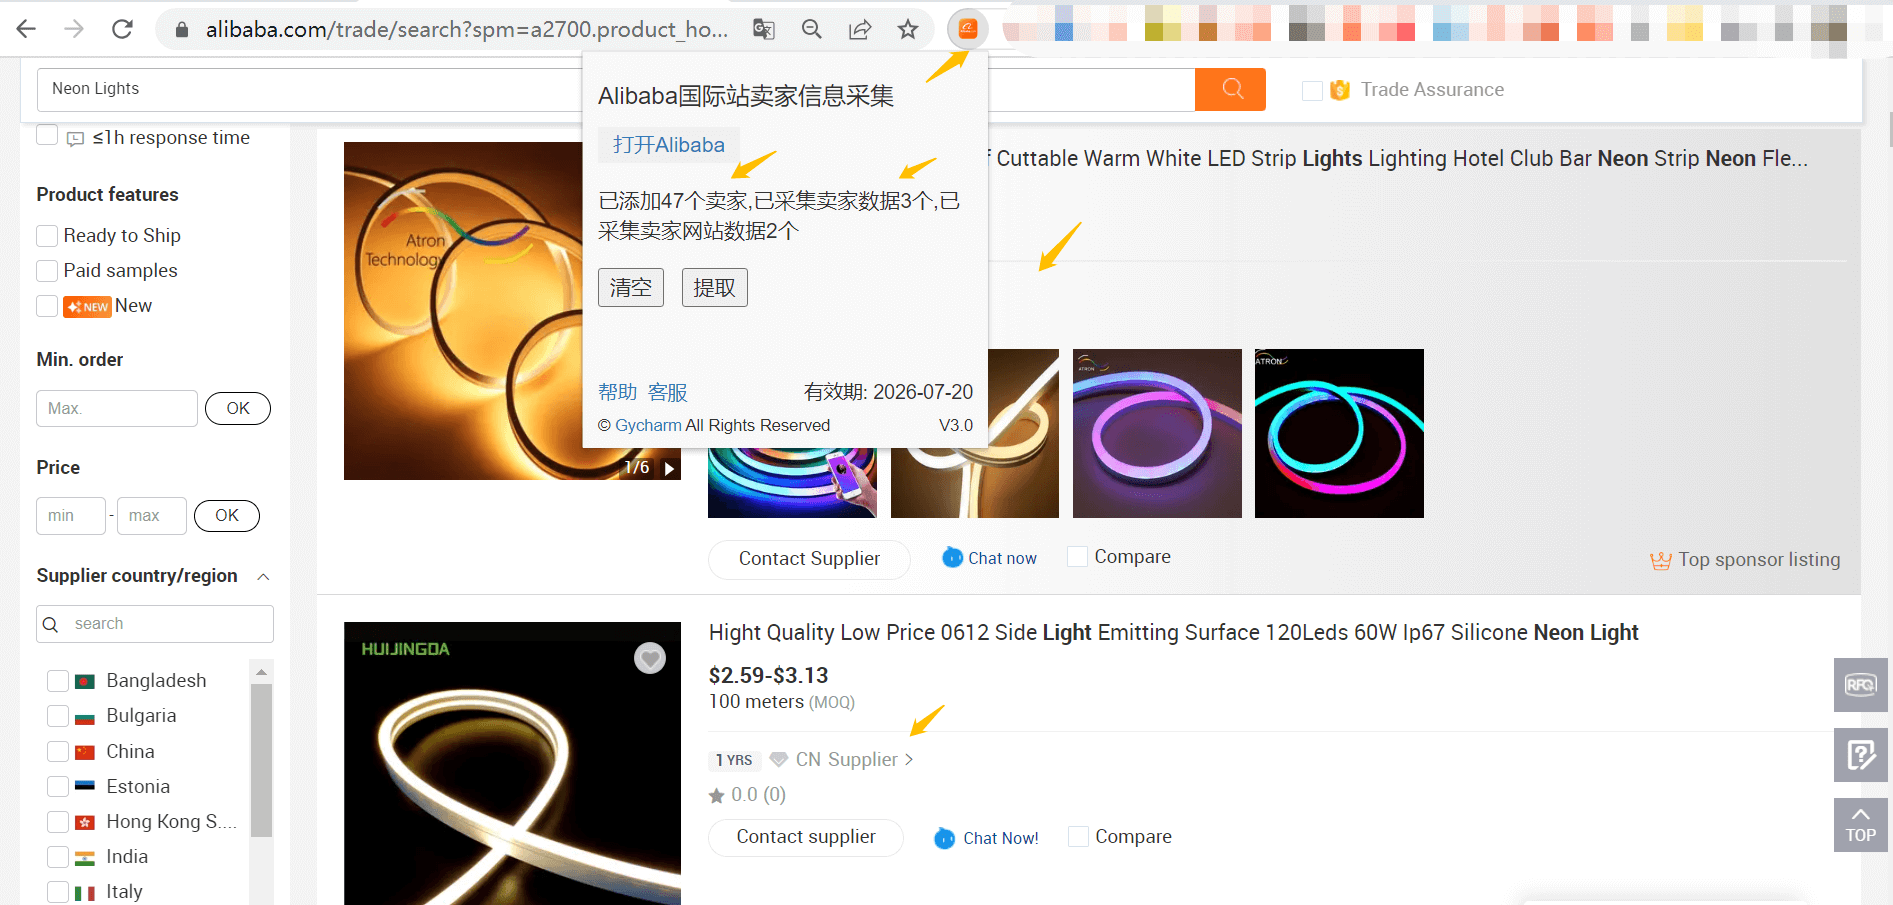Viewport: 1893px width, 905px height.
Task: Check the India country filter
Action: tap(58, 857)
